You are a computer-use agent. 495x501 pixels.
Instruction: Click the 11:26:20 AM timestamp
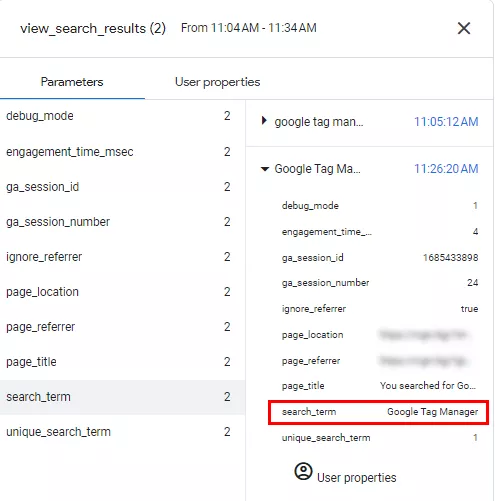pos(446,169)
